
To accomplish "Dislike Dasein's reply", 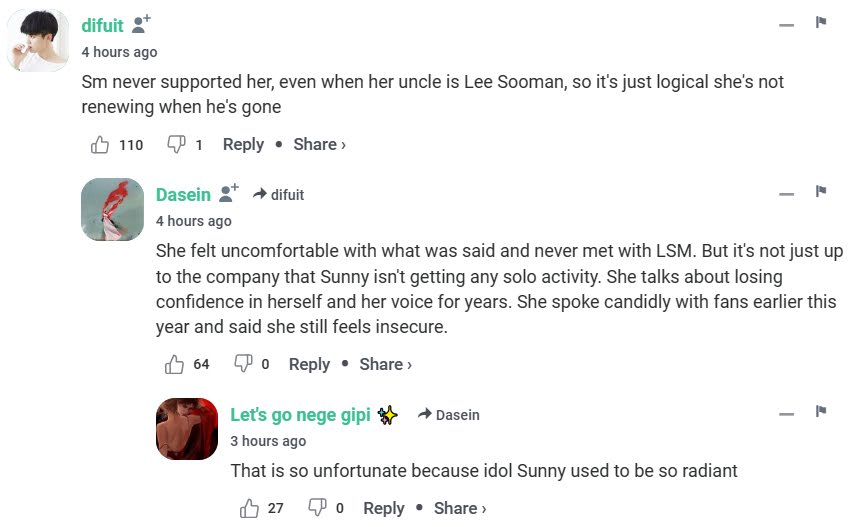I will click(242, 364).
